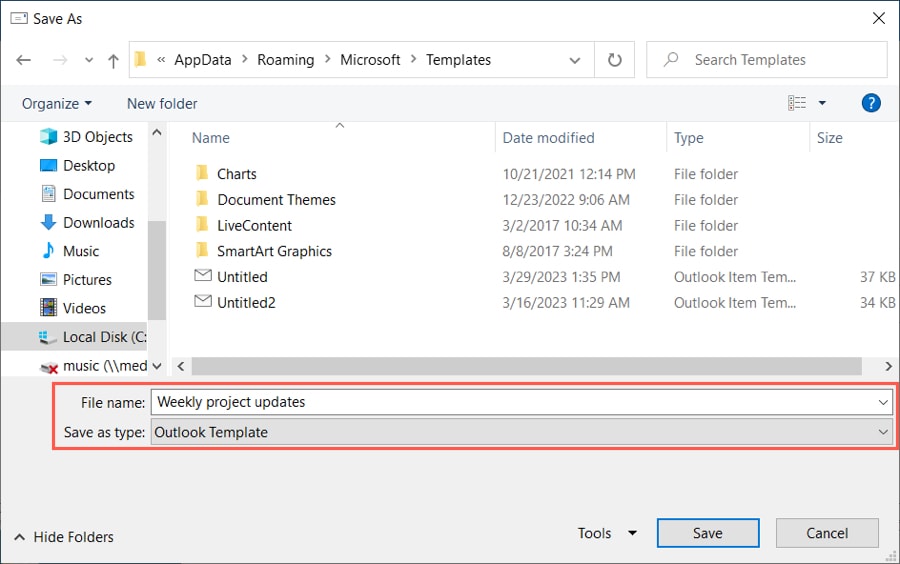Open the Tools dropdown menu
The height and width of the screenshot is (564, 900).
pyautogui.click(x=607, y=534)
